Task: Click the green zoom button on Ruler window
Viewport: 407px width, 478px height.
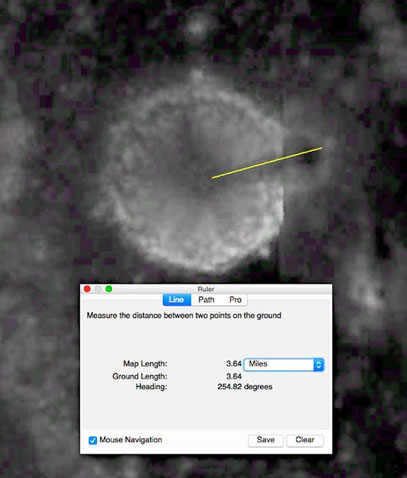Action: click(109, 289)
